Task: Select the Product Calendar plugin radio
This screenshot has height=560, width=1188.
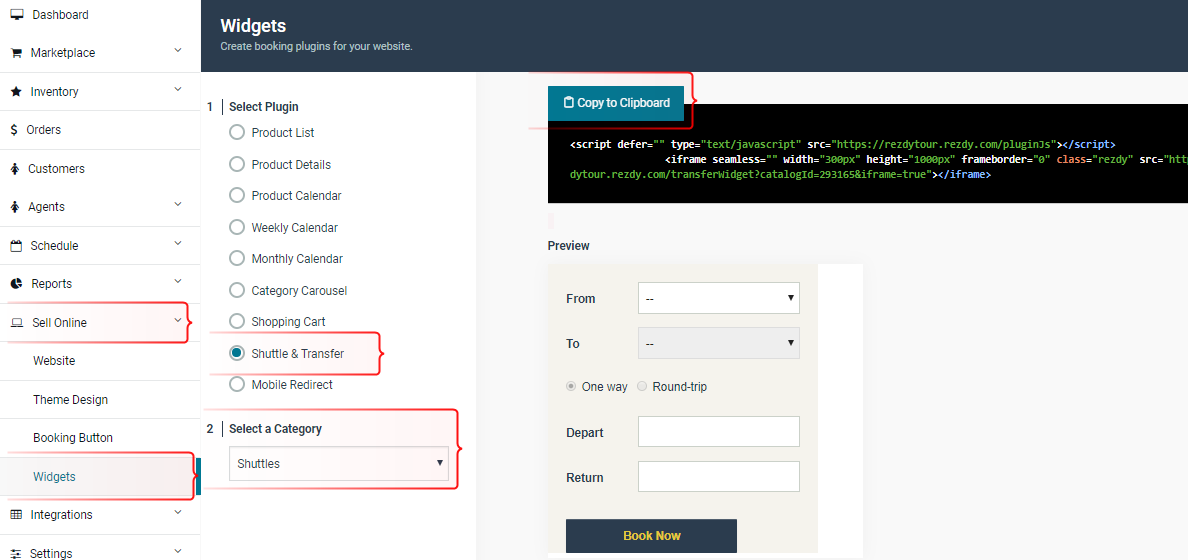Action: pyautogui.click(x=237, y=196)
